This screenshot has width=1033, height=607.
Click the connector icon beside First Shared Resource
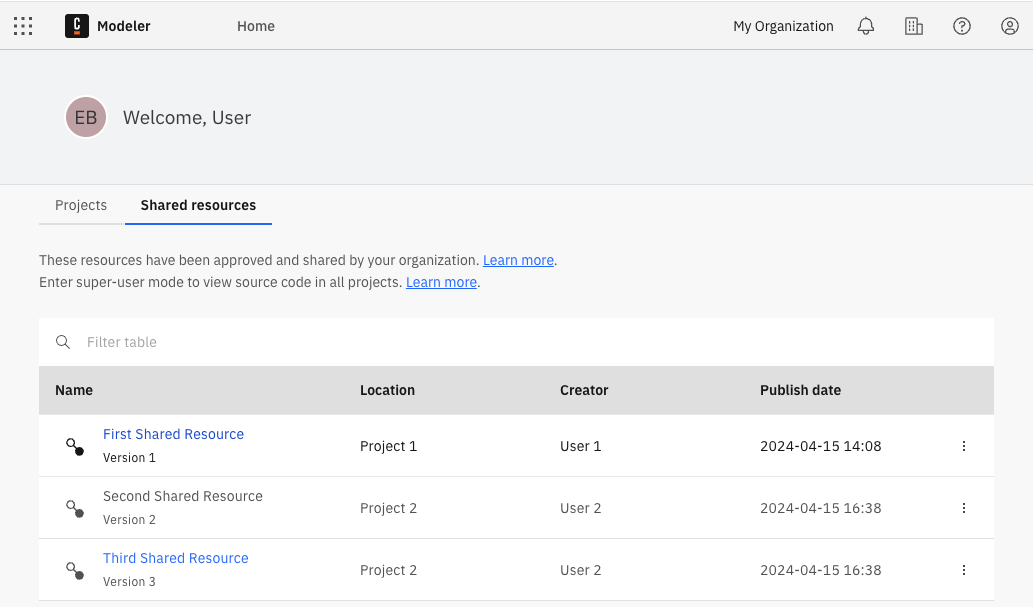74,446
